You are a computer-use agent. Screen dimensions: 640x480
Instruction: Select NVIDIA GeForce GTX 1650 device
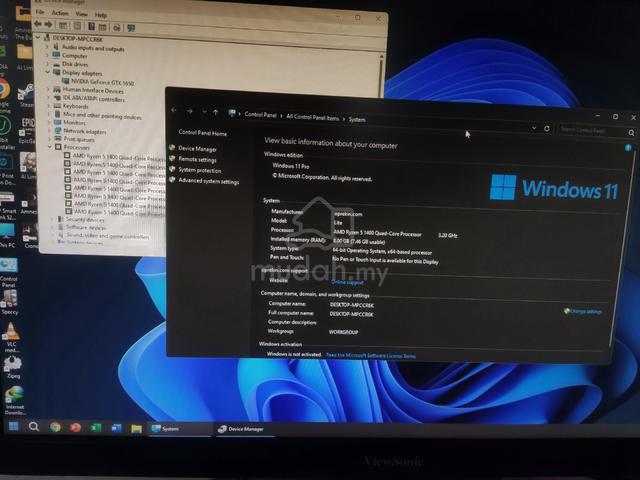coord(102,82)
